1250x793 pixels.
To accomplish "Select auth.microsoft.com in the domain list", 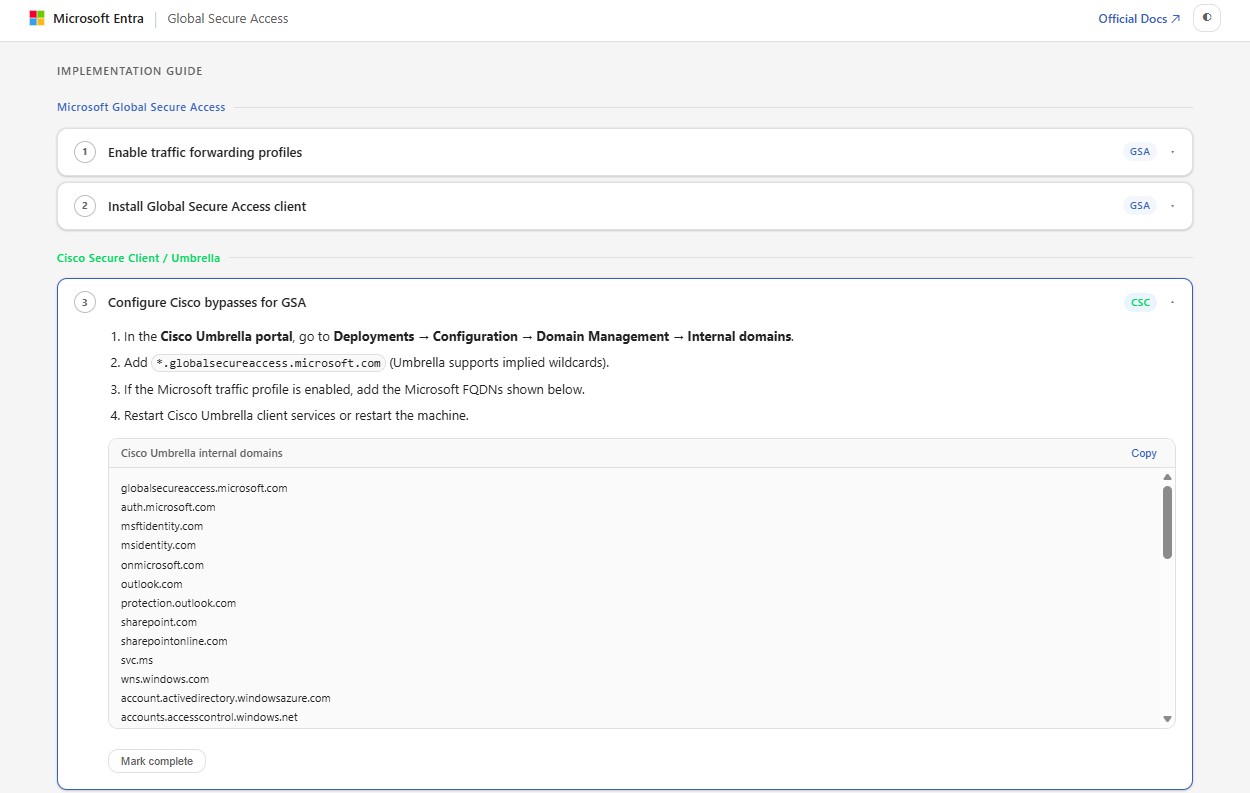I will point(168,507).
